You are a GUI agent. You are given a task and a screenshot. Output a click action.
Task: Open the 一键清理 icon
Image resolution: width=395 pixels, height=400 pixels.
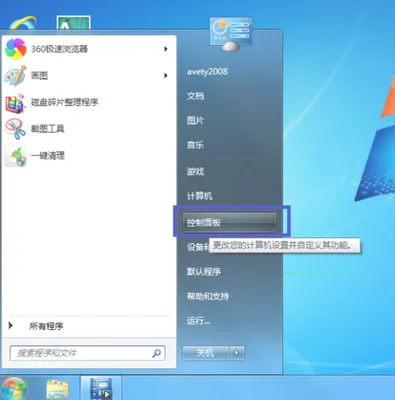(x=15, y=156)
